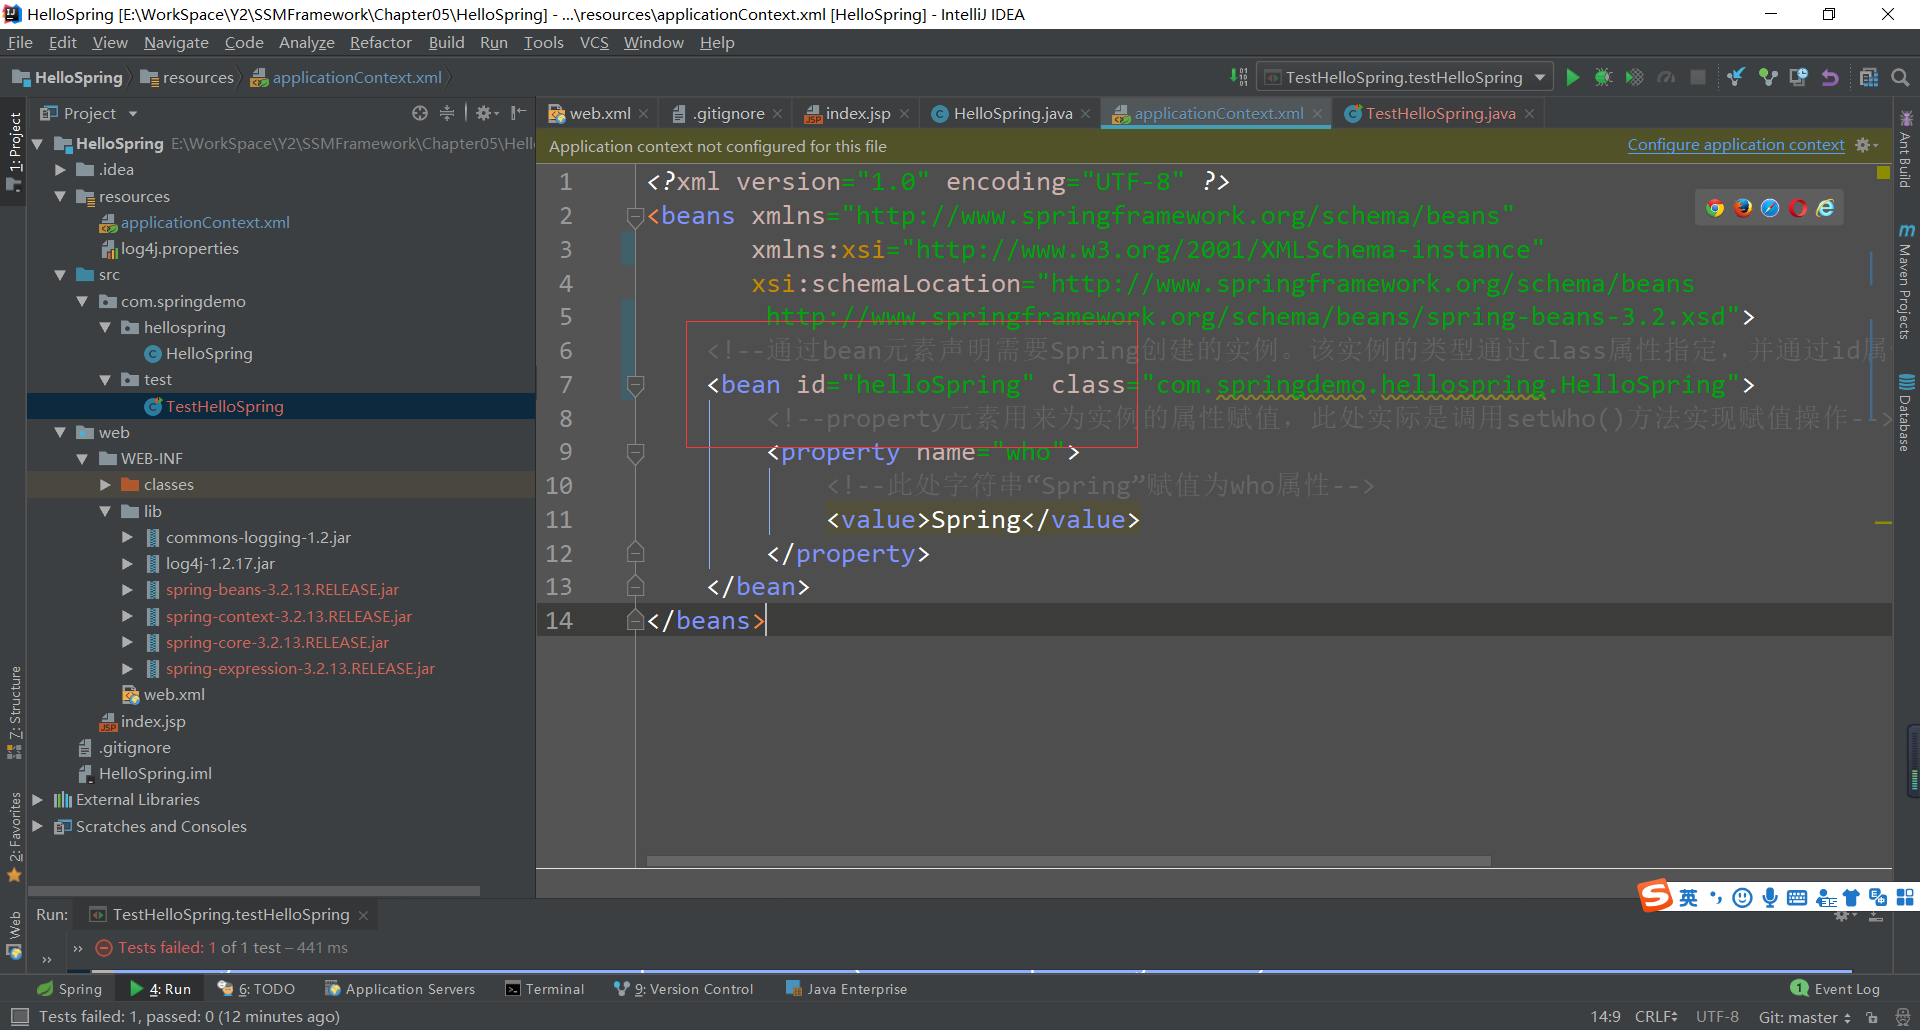Commit changes VCS icon
This screenshot has height=1030, width=1920.
[x=1768, y=77]
